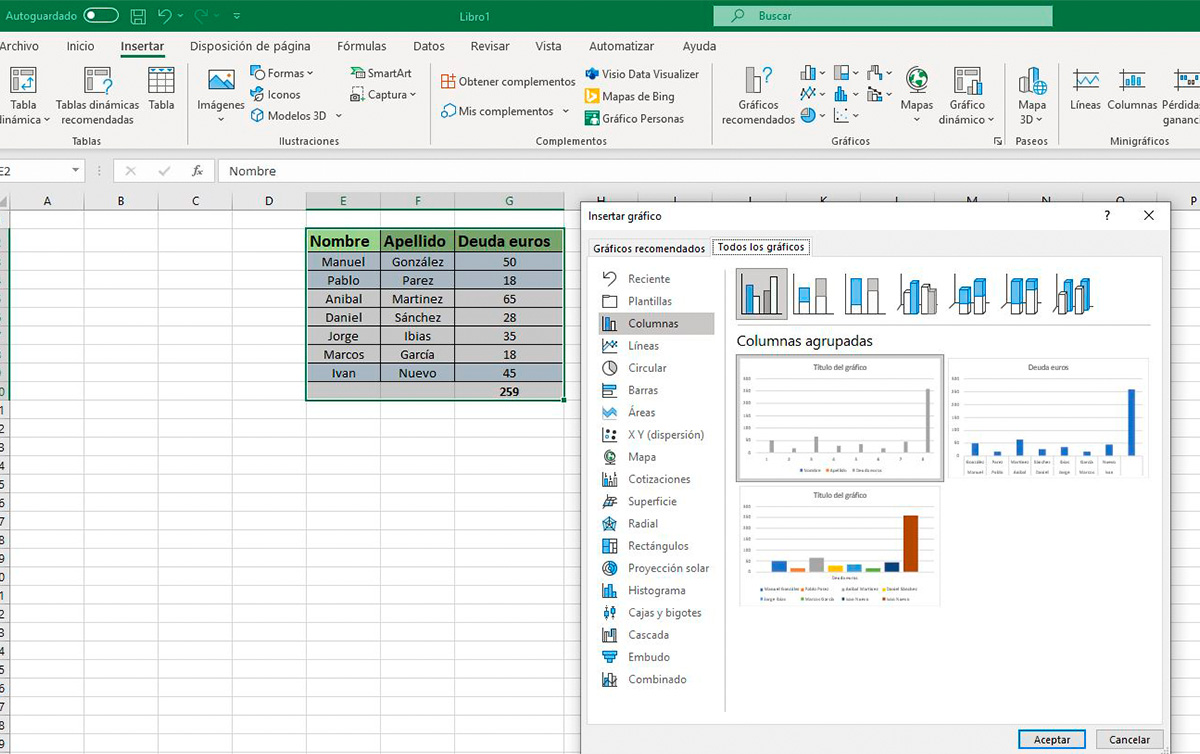Image resolution: width=1200 pixels, height=754 pixels.
Task: Open the Quick Access Toolbar customize arrow
Action: (x=236, y=17)
